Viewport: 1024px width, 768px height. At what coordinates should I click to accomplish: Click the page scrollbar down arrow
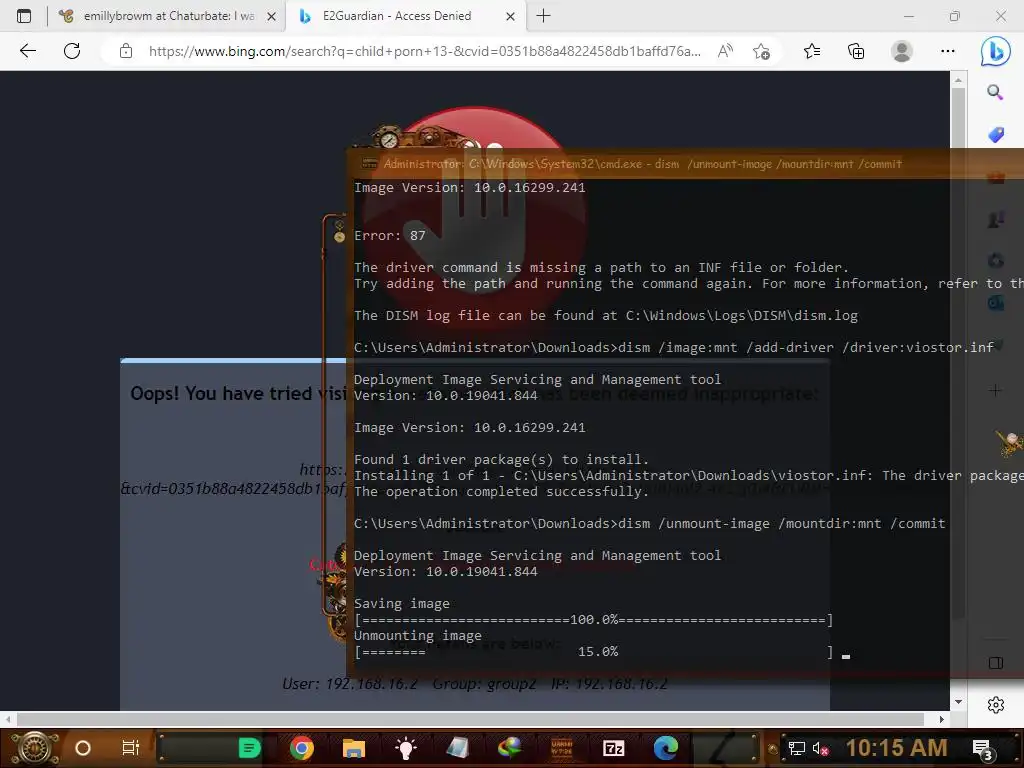(x=958, y=702)
